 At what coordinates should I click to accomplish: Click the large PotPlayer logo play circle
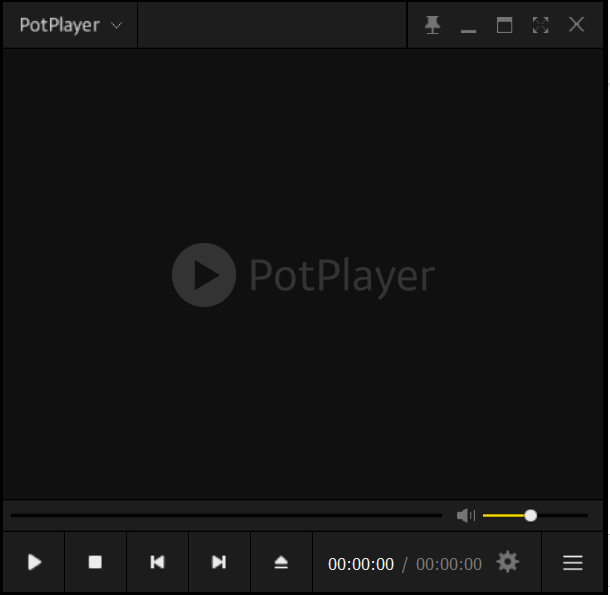[x=204, y=275]
